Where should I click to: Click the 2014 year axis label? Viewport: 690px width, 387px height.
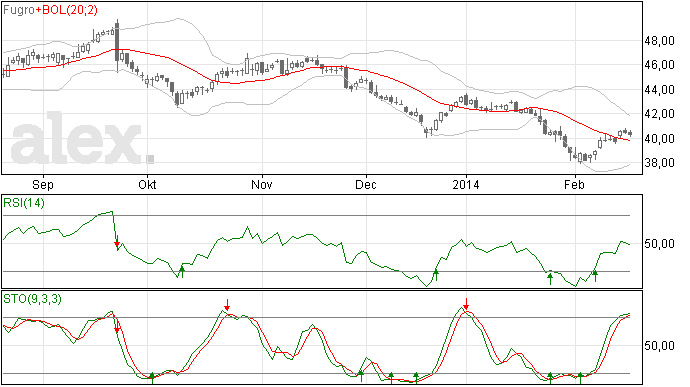(466, 184)
